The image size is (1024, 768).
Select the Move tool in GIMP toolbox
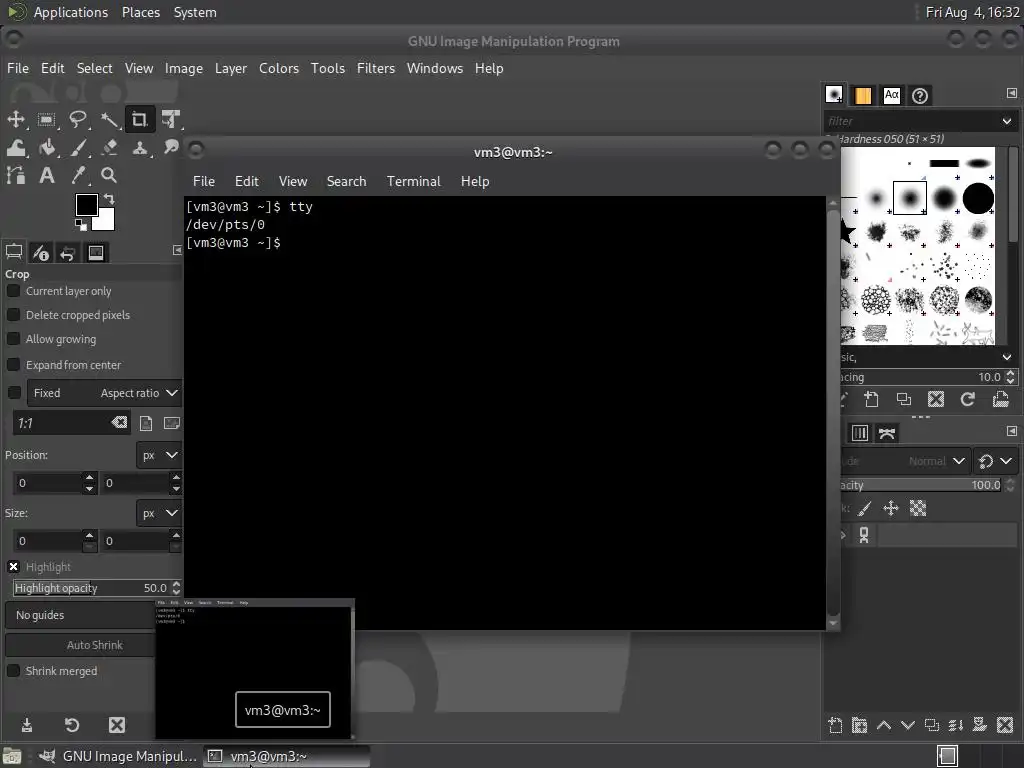pos(16,120)
